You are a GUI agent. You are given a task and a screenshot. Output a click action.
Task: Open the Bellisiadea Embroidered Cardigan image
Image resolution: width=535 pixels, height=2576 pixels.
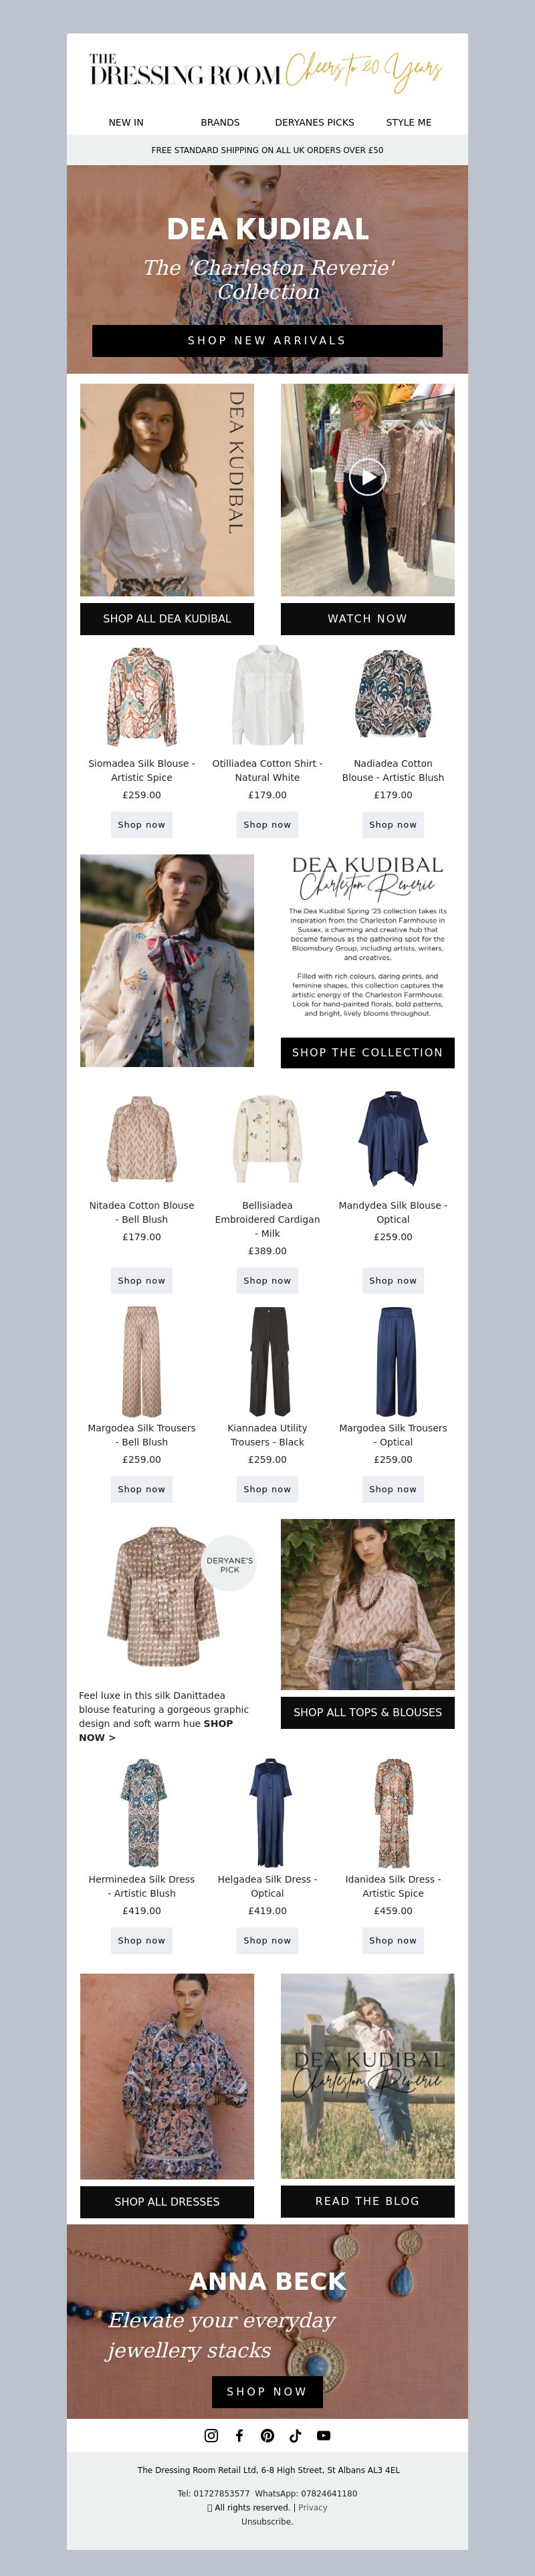tap(267, 1139)
